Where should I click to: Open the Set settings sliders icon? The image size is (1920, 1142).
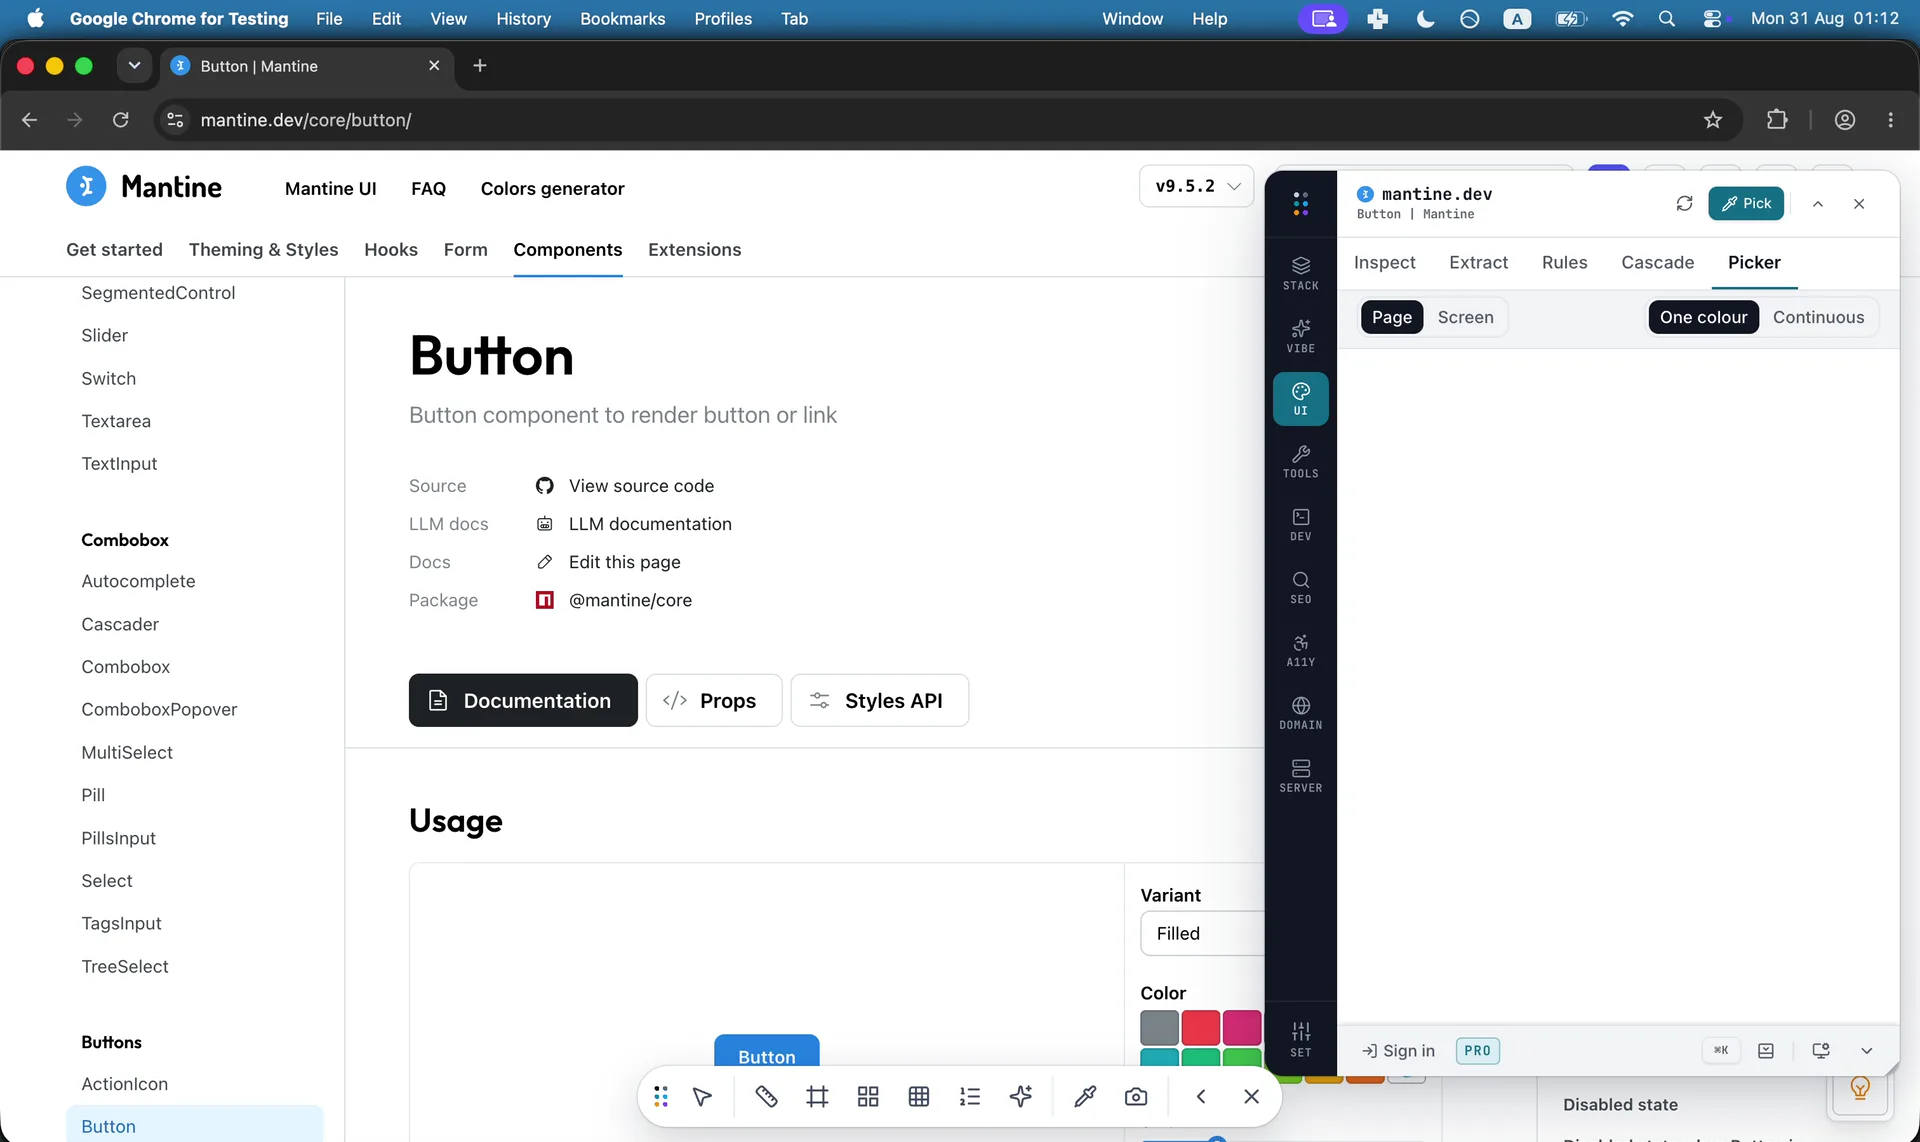[1300, 1040]
